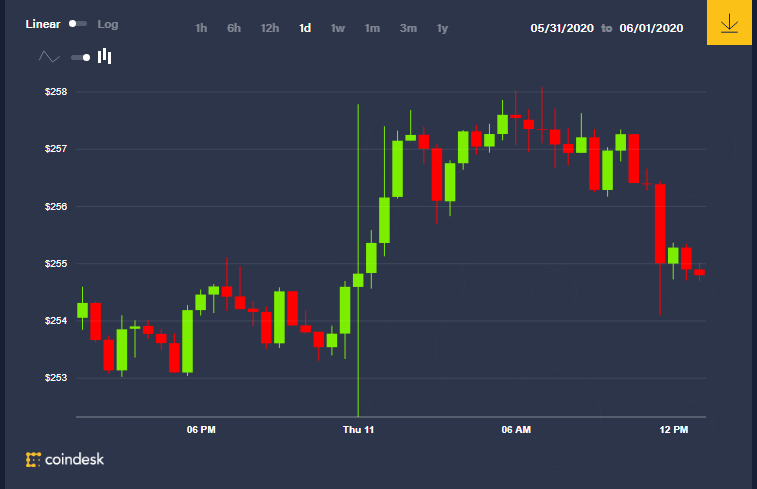Select the 1d time range

coord(305,28)
